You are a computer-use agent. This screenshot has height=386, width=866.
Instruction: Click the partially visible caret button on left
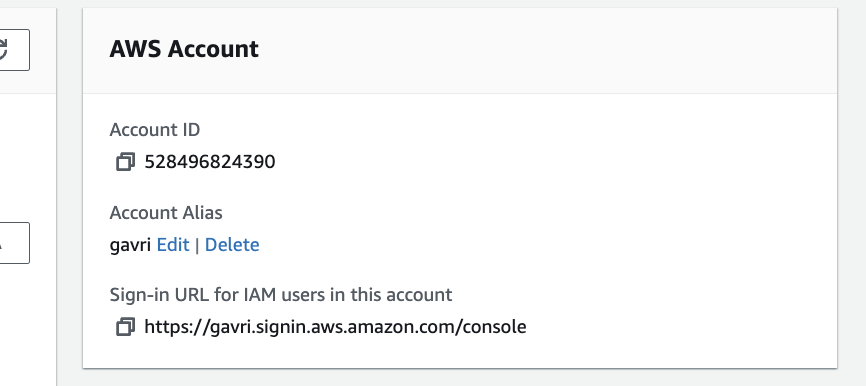point(12,243)
